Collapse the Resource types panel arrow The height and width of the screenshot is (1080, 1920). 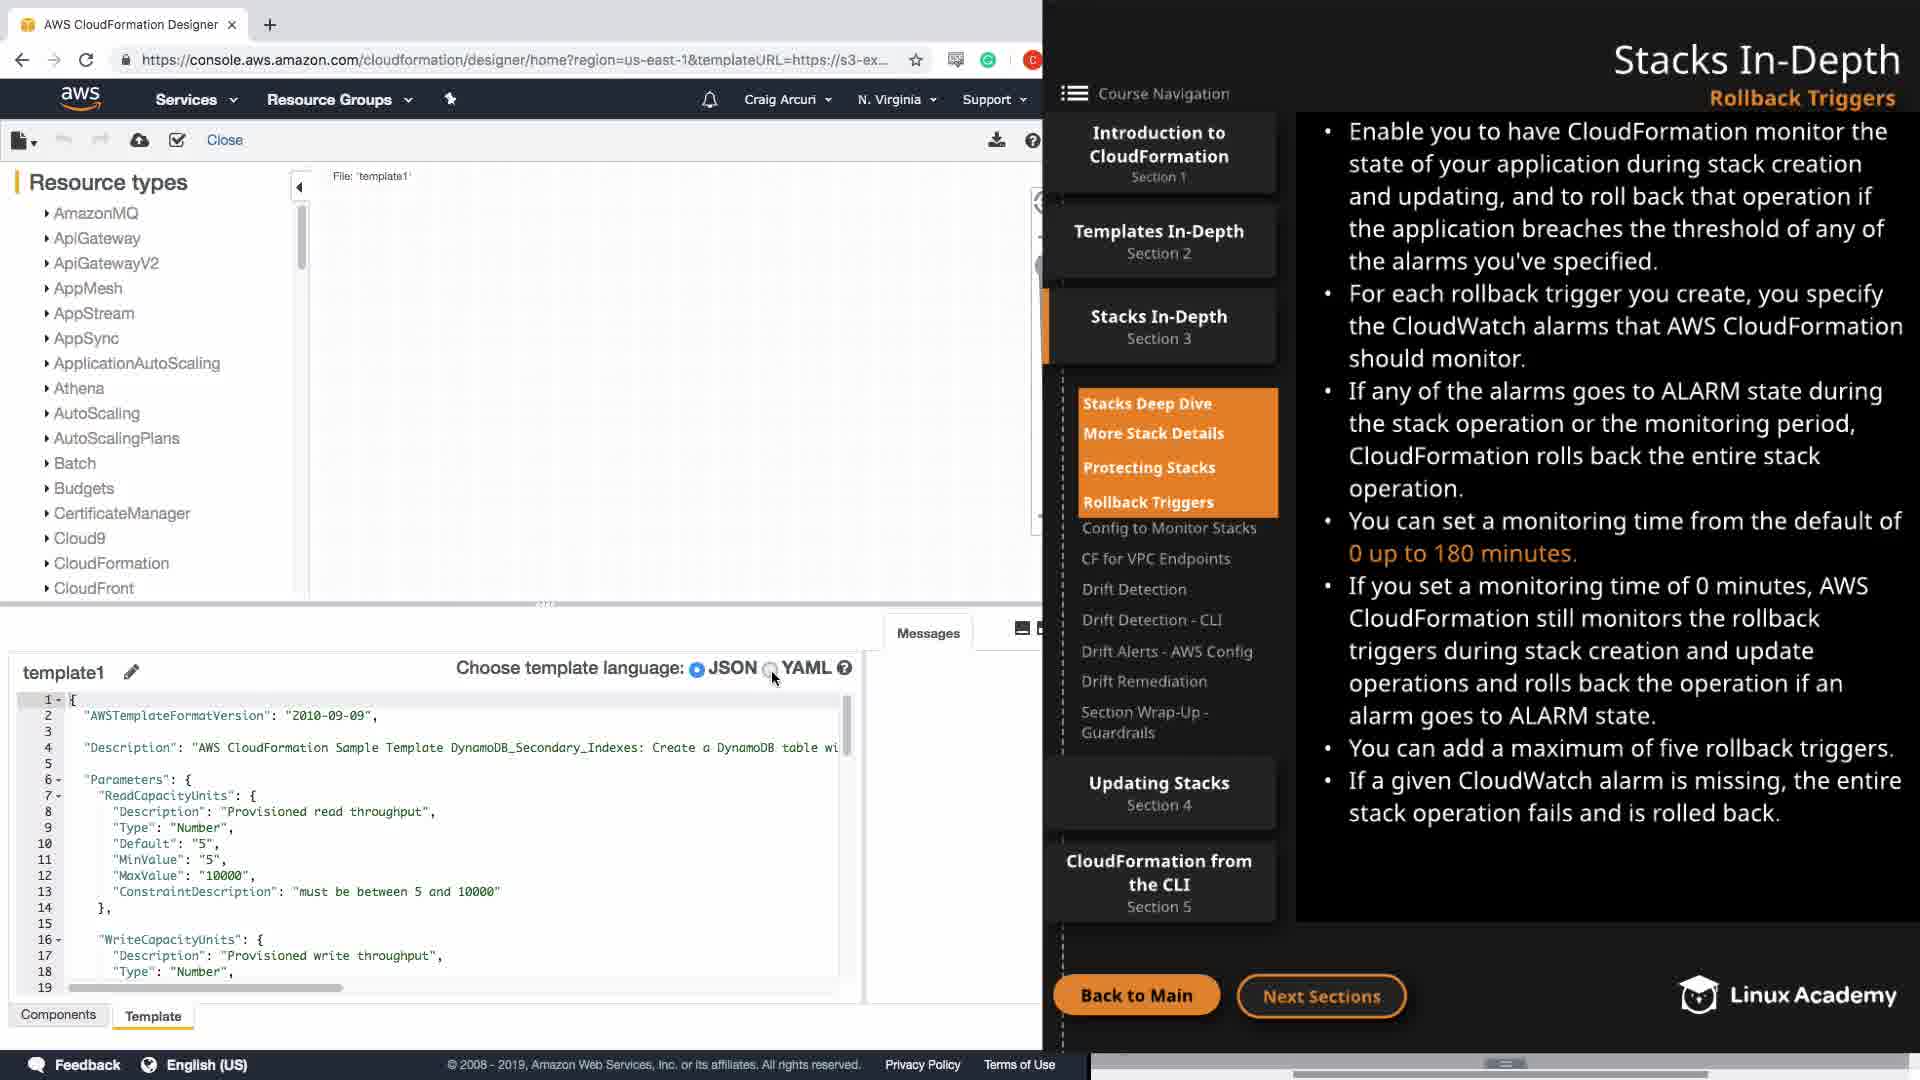299,187
